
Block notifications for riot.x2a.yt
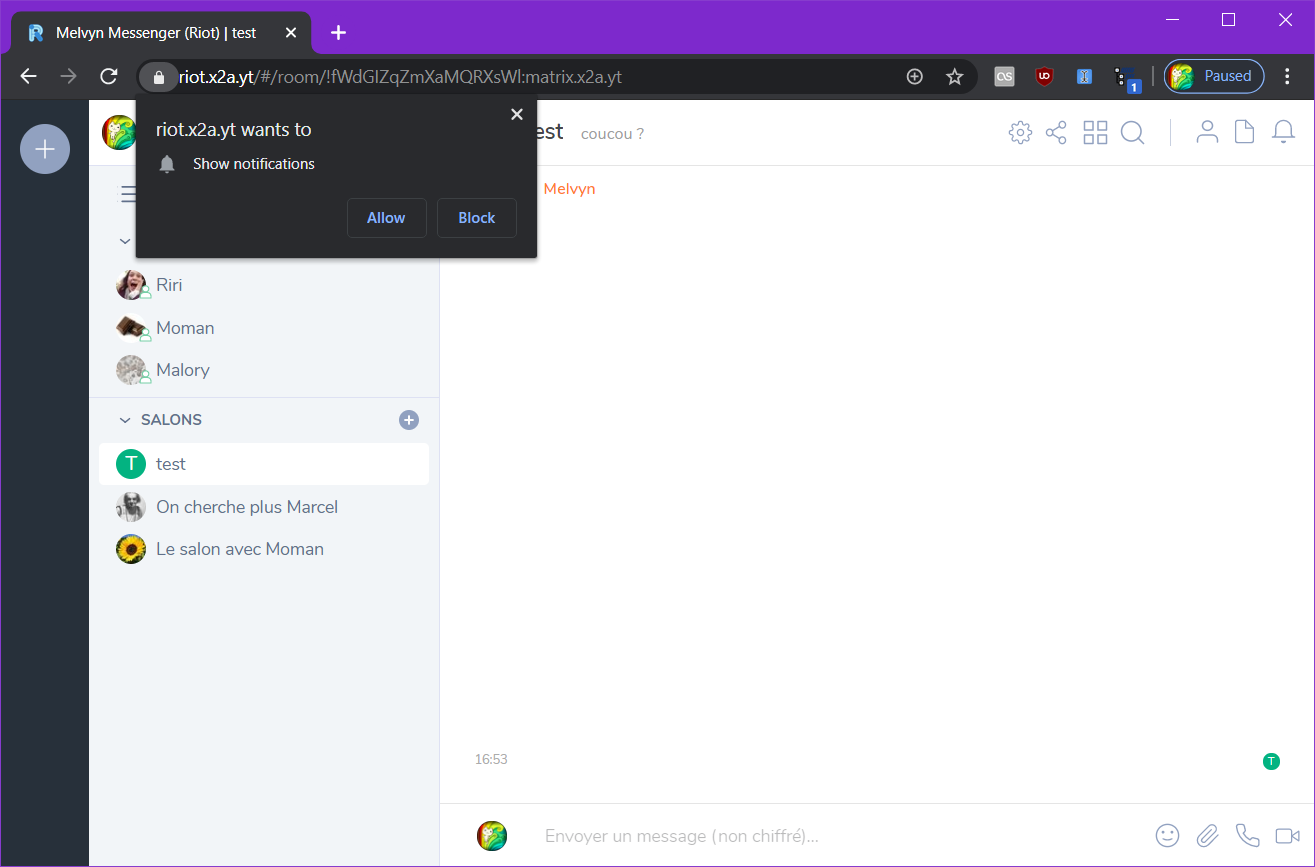tap(476, 218)
